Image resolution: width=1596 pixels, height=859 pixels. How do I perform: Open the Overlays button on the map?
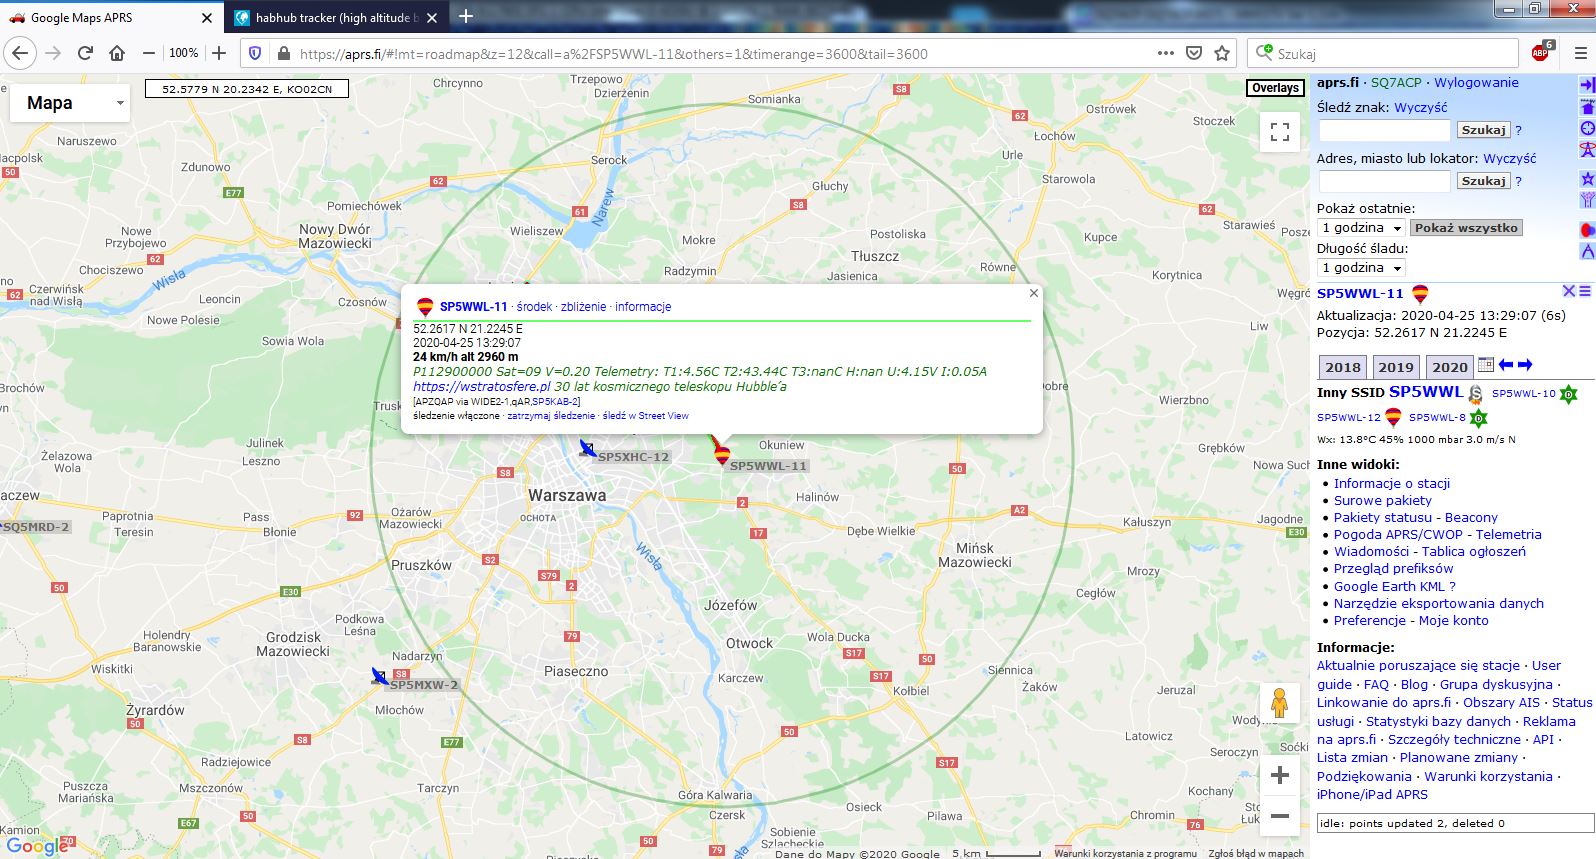click(1275, 88)
